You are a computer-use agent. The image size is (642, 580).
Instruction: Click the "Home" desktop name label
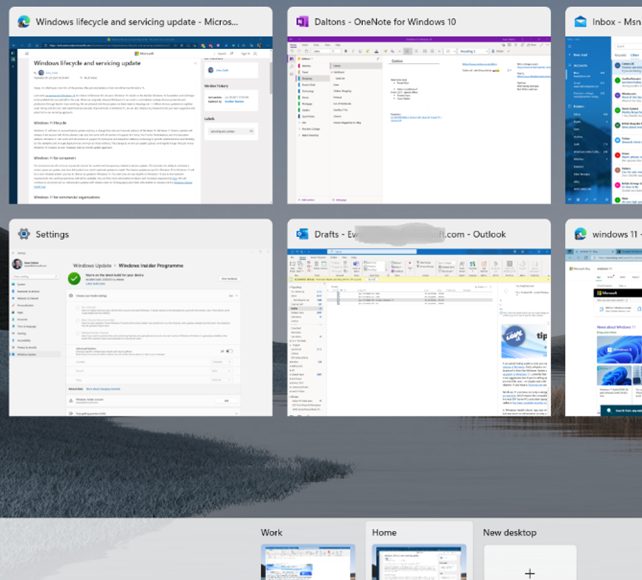pyautogui.click(x=384, y=533)
